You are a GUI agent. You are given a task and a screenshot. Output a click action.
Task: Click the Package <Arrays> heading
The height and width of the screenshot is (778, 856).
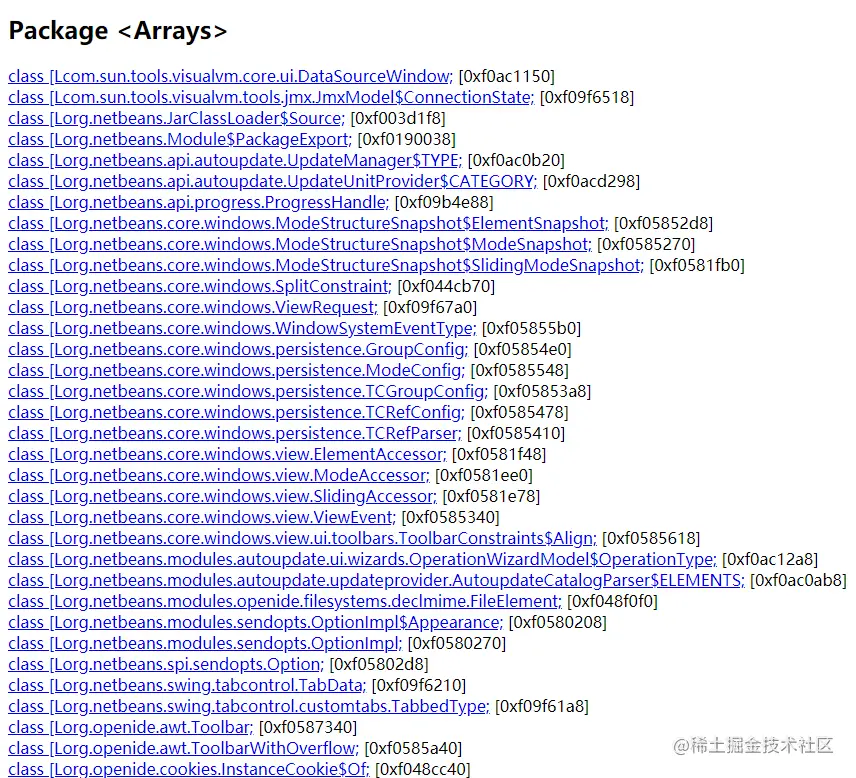click(x=118, y=31)
